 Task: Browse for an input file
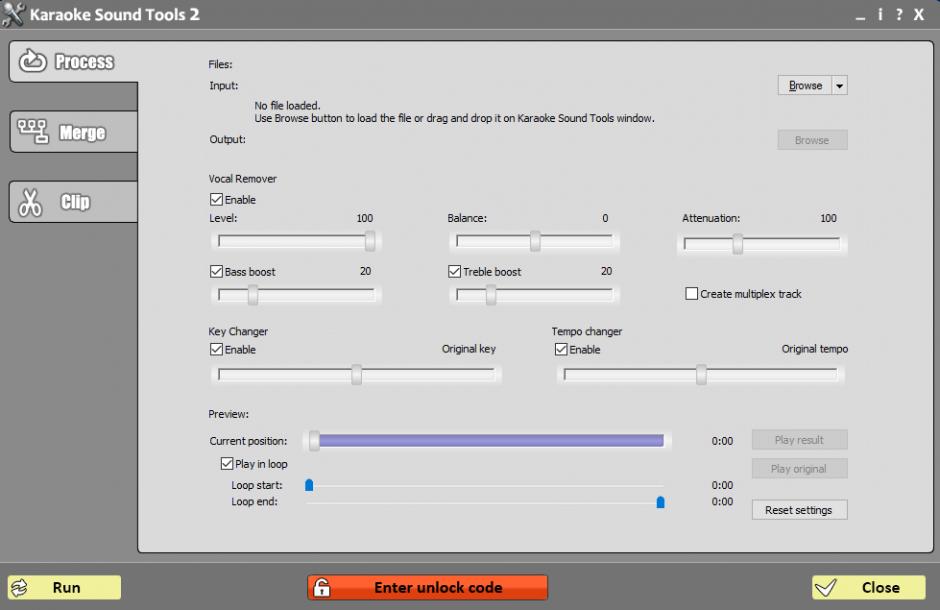805,86
